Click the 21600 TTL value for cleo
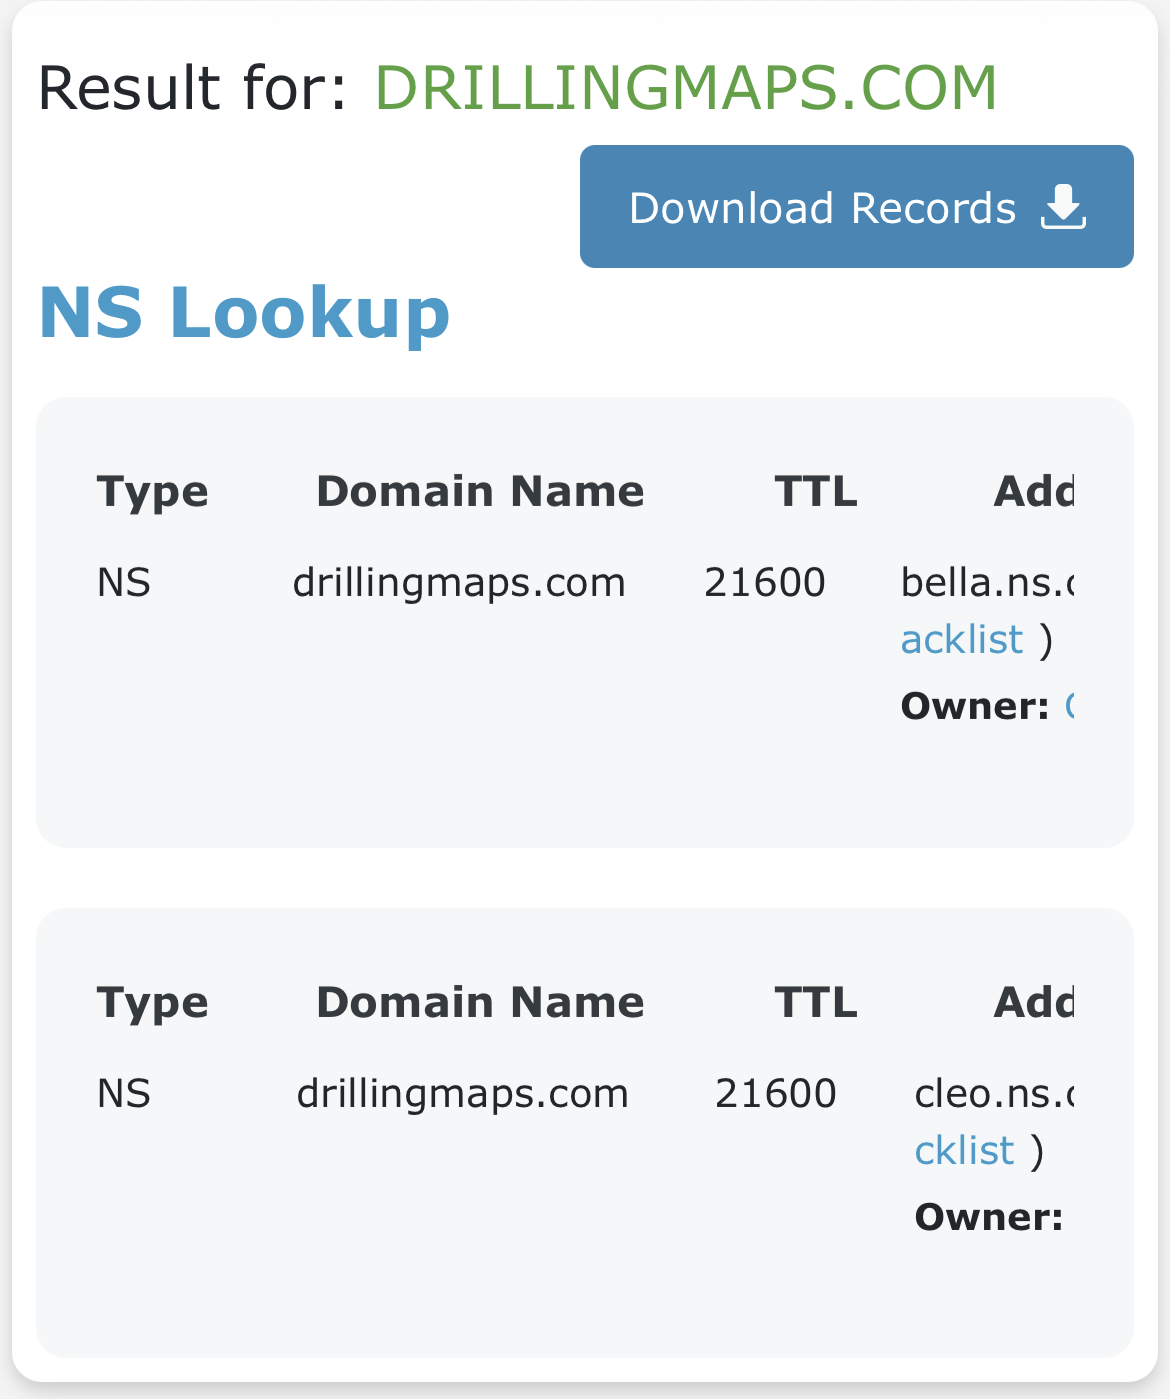This screenshot has width=1170, height=1399. [775, 1093]
